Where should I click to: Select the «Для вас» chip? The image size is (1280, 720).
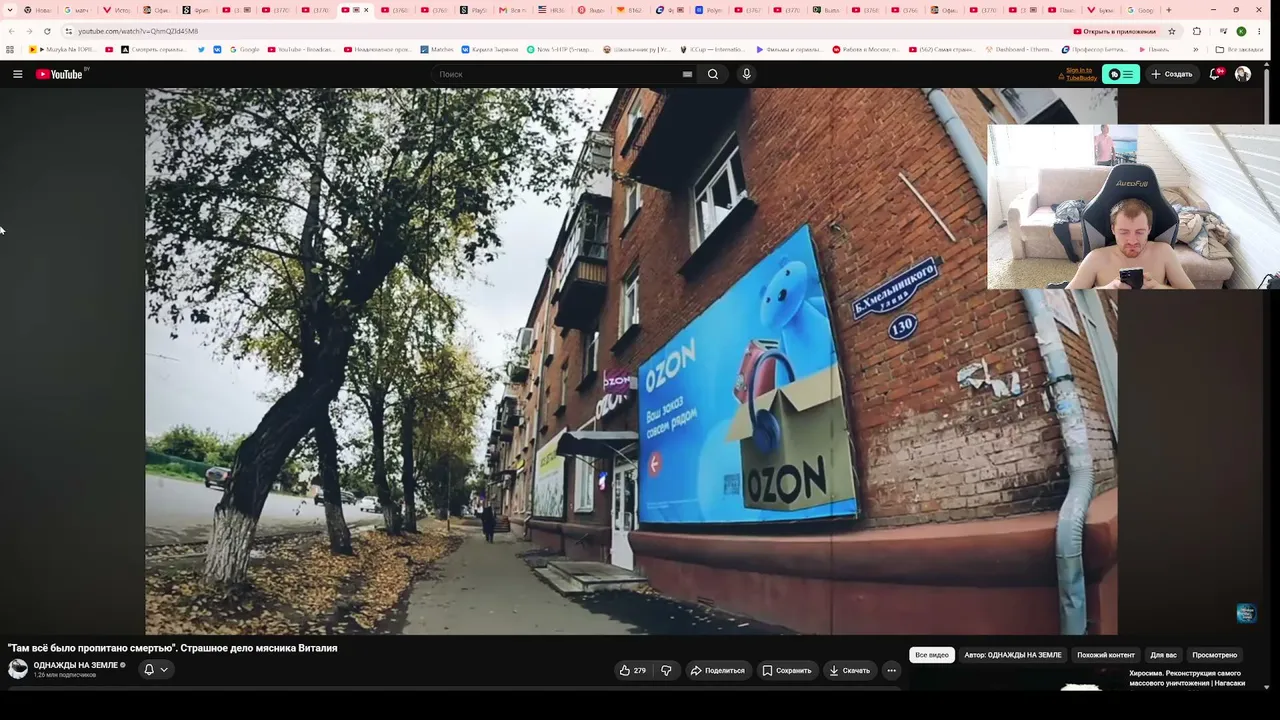(1163, 655)
